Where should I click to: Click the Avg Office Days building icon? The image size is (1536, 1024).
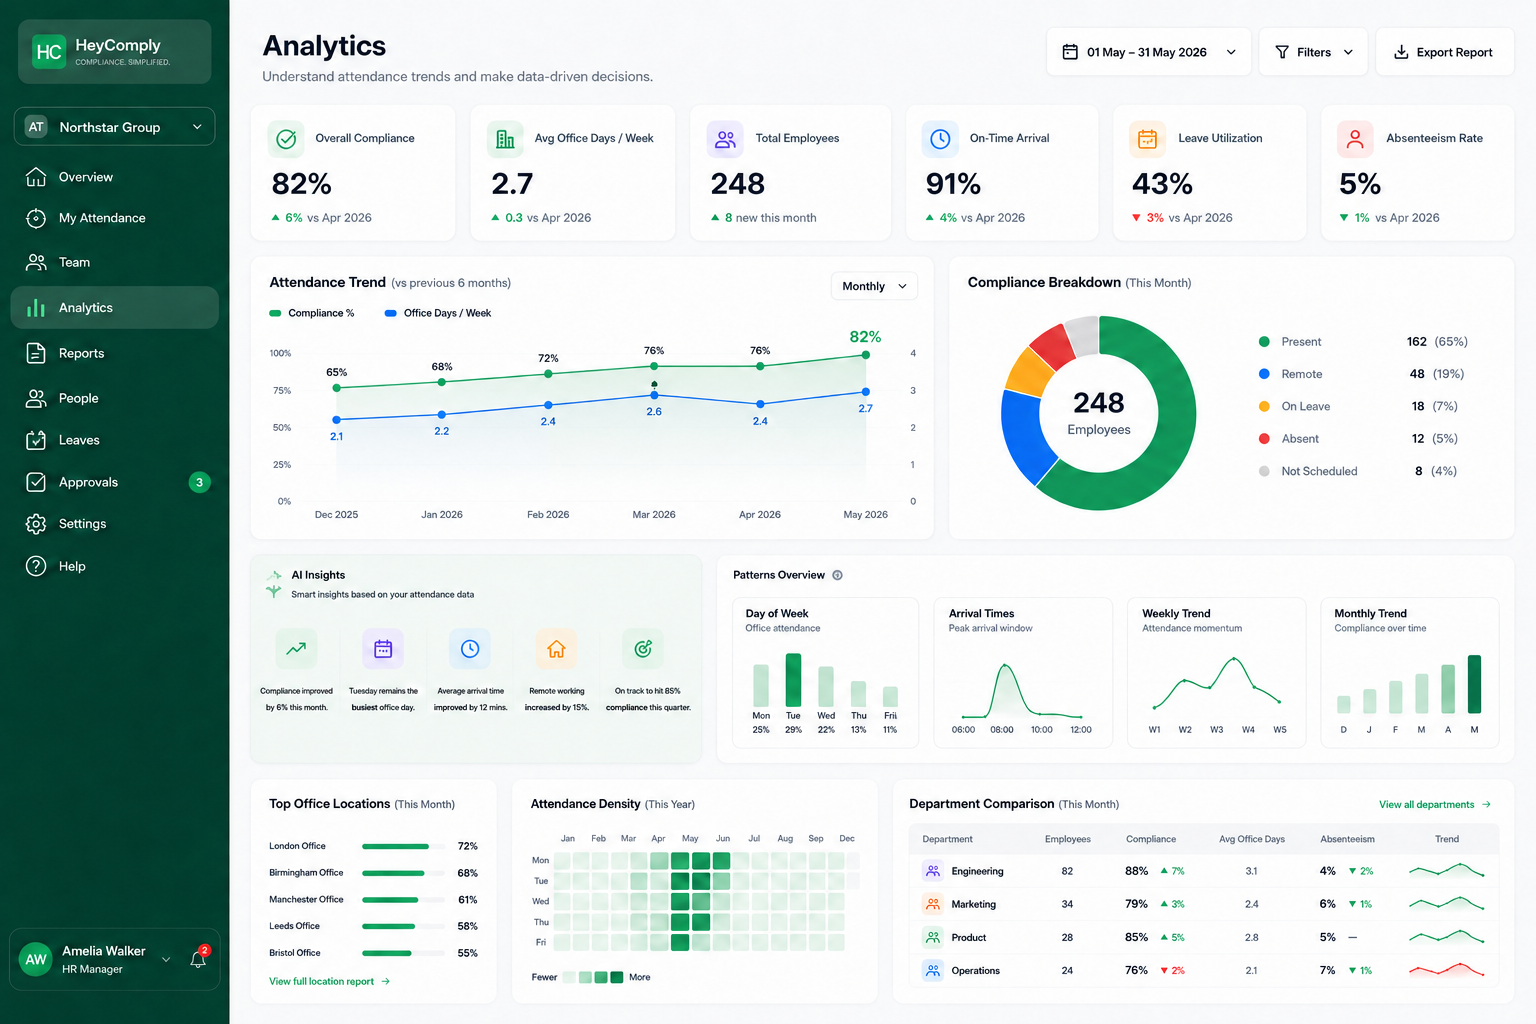(505, 139)
